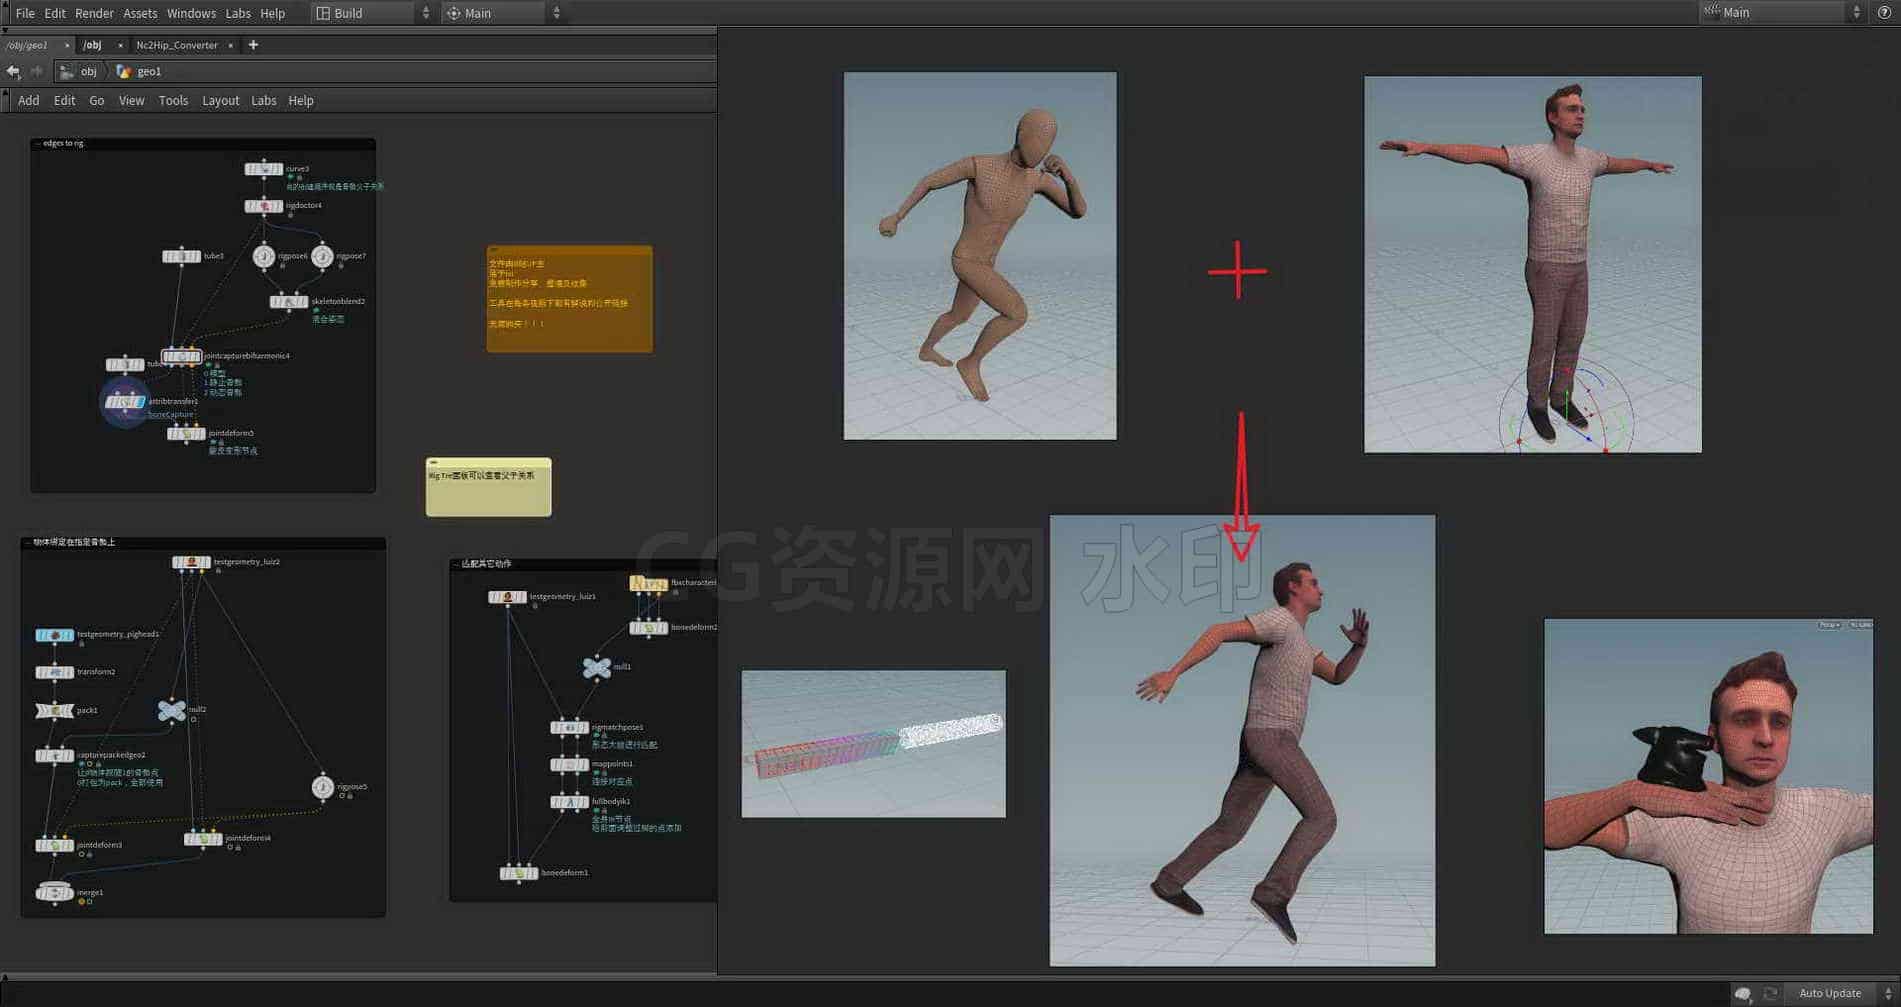Select the rigpose6 node
1901x1007 pixels.
264,256
